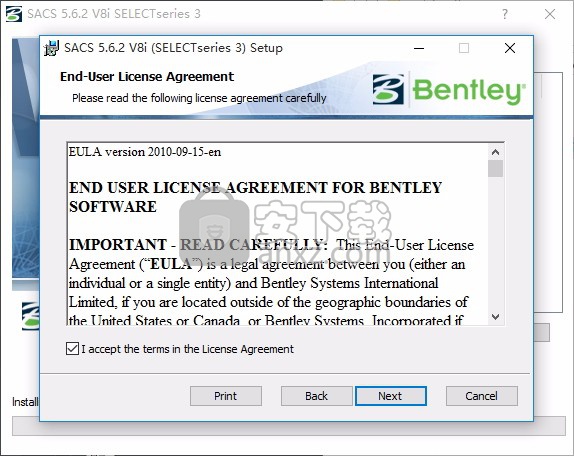Minimize the Setup dialog

[x=419, y=48]
